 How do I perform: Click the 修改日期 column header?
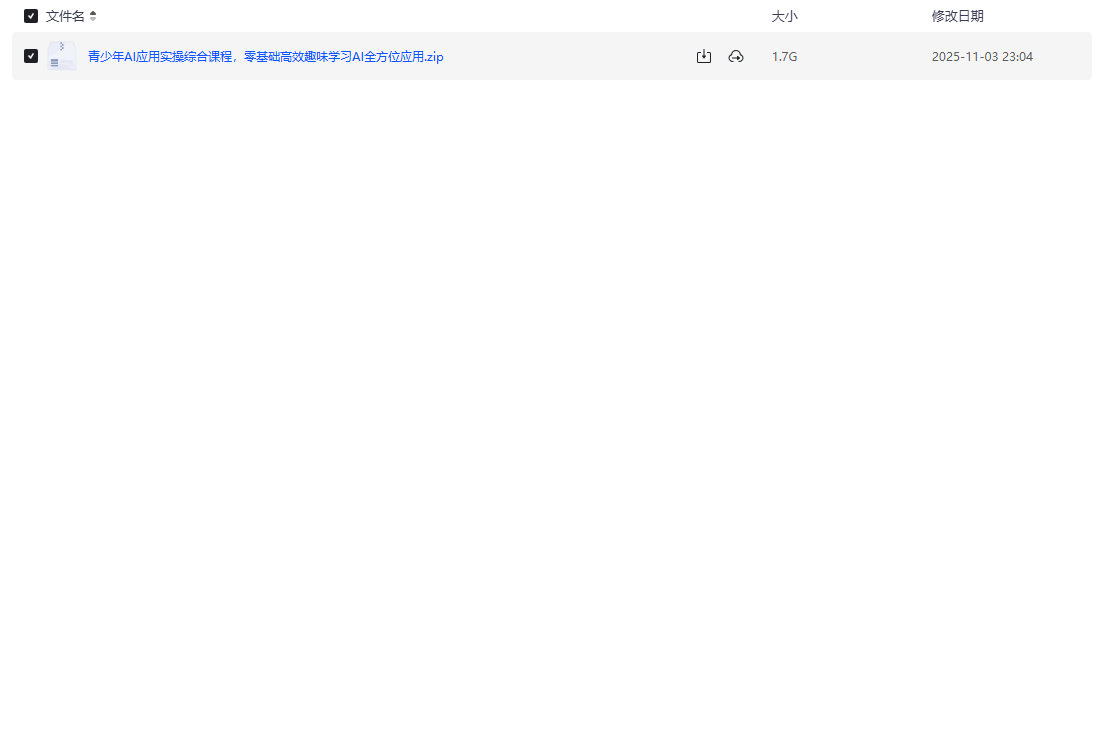point(957,16)
